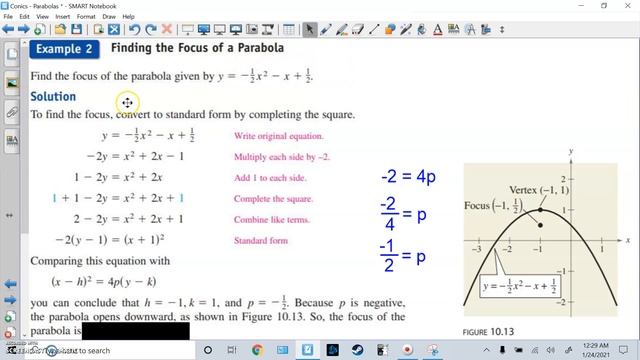The height and width of the screenshot is (360, 640).
Task: Choose the Select arrow tool
Action: [x=310, y=29]
